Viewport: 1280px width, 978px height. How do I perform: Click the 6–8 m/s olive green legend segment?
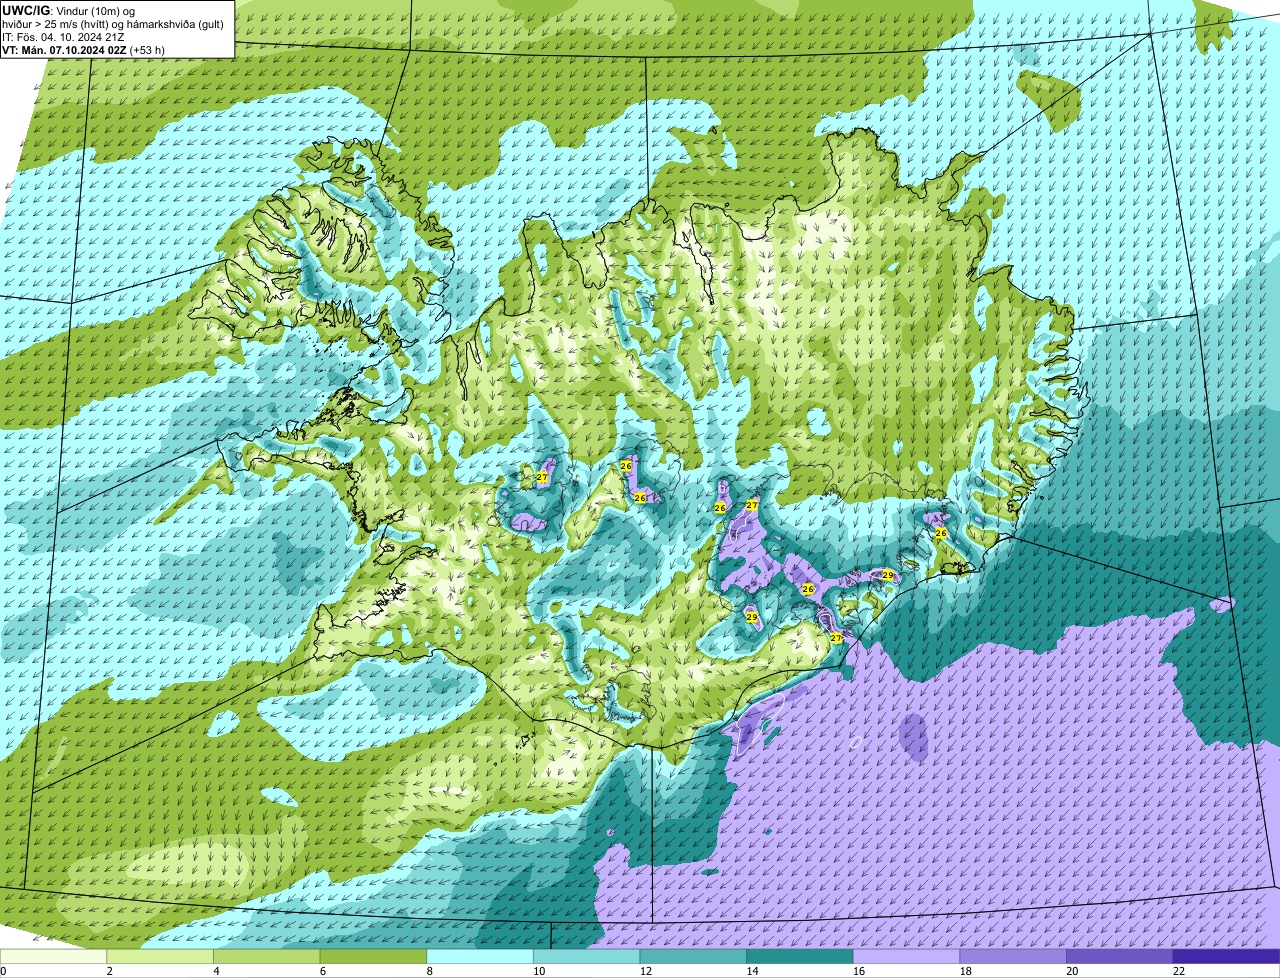(373, 956)
